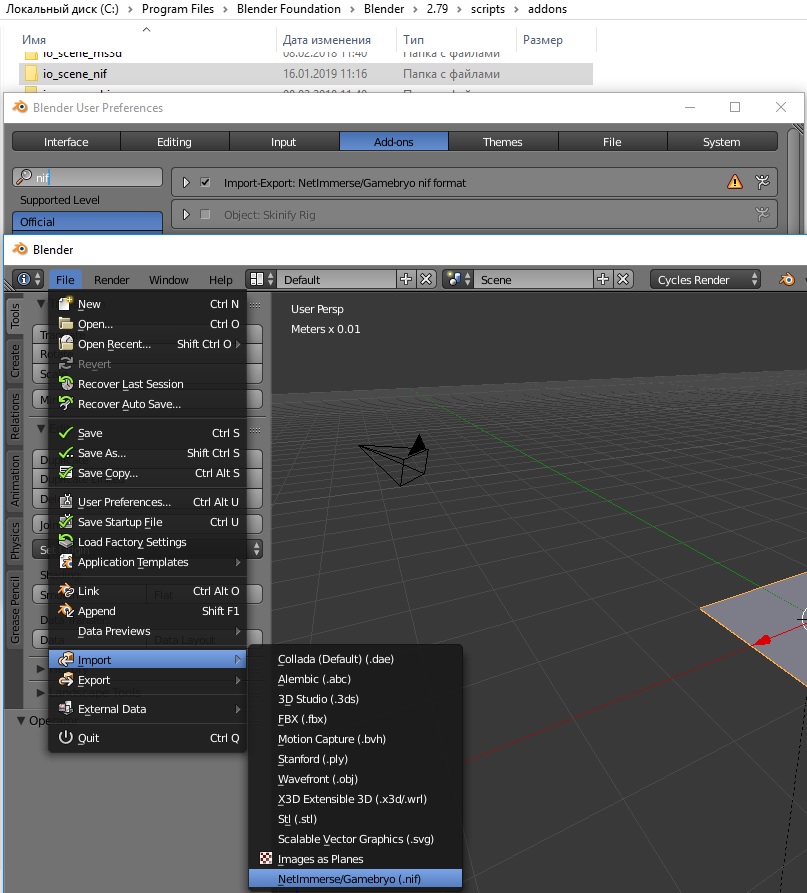Viewport: 807px width, 893px height.
Task: Click the search magnifier icon in add-ons
Action: point(24,177)
